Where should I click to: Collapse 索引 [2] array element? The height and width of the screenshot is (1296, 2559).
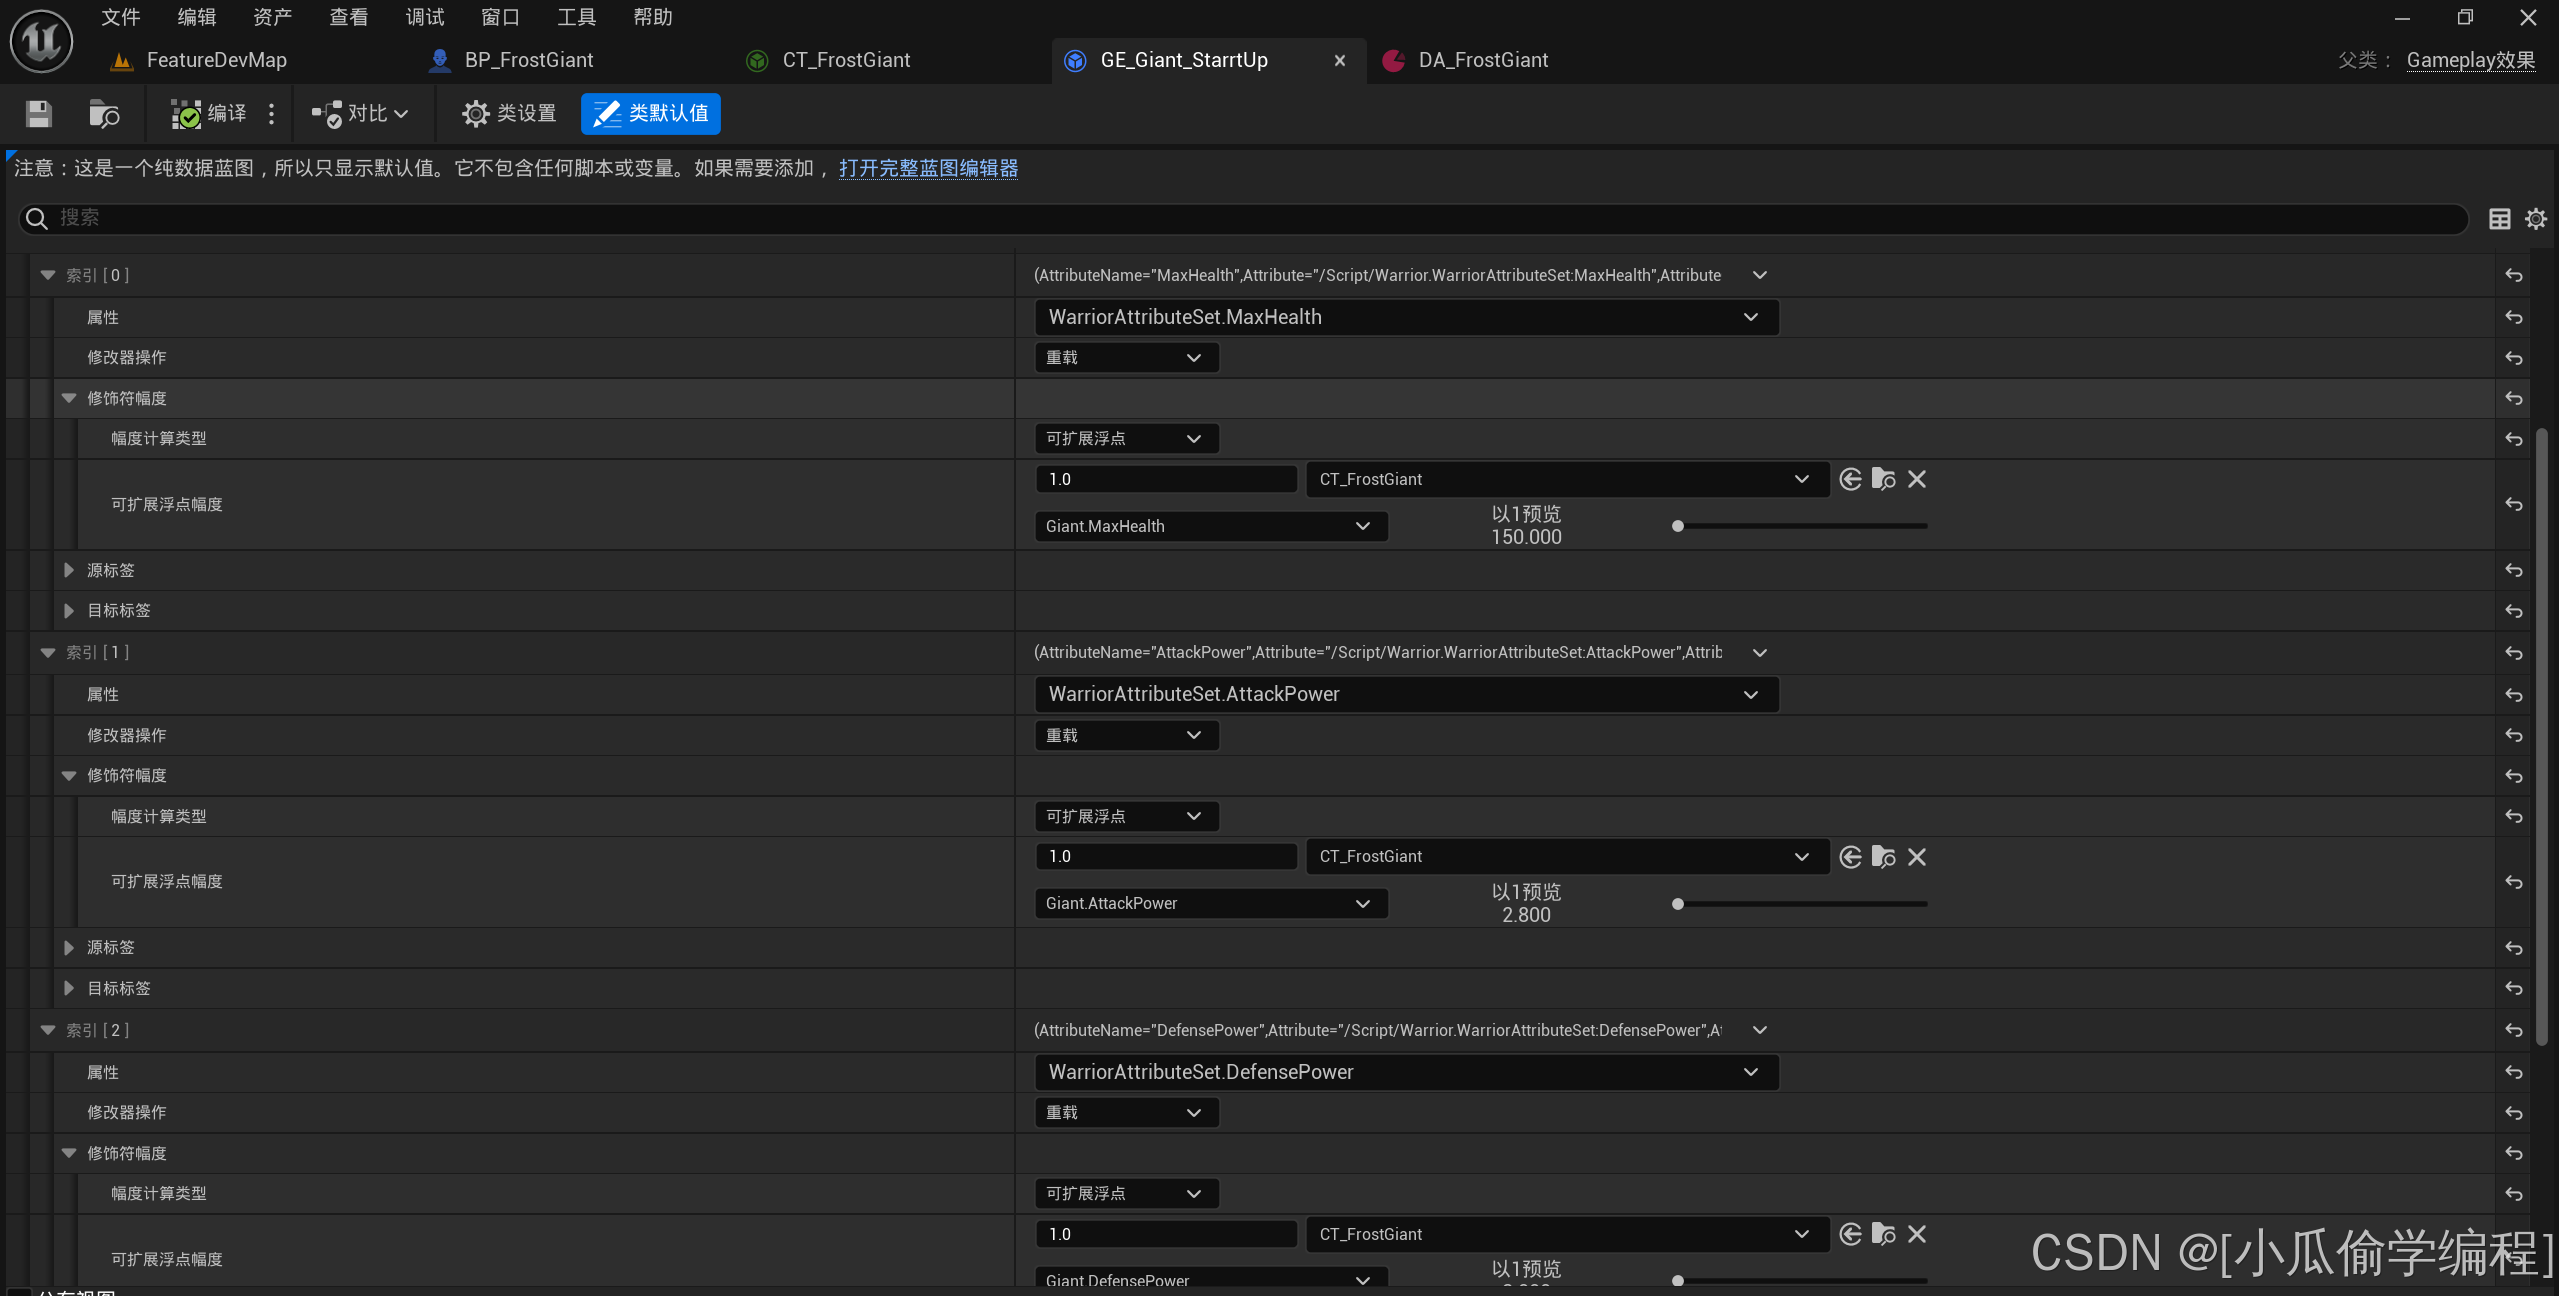coord(47,1030)
